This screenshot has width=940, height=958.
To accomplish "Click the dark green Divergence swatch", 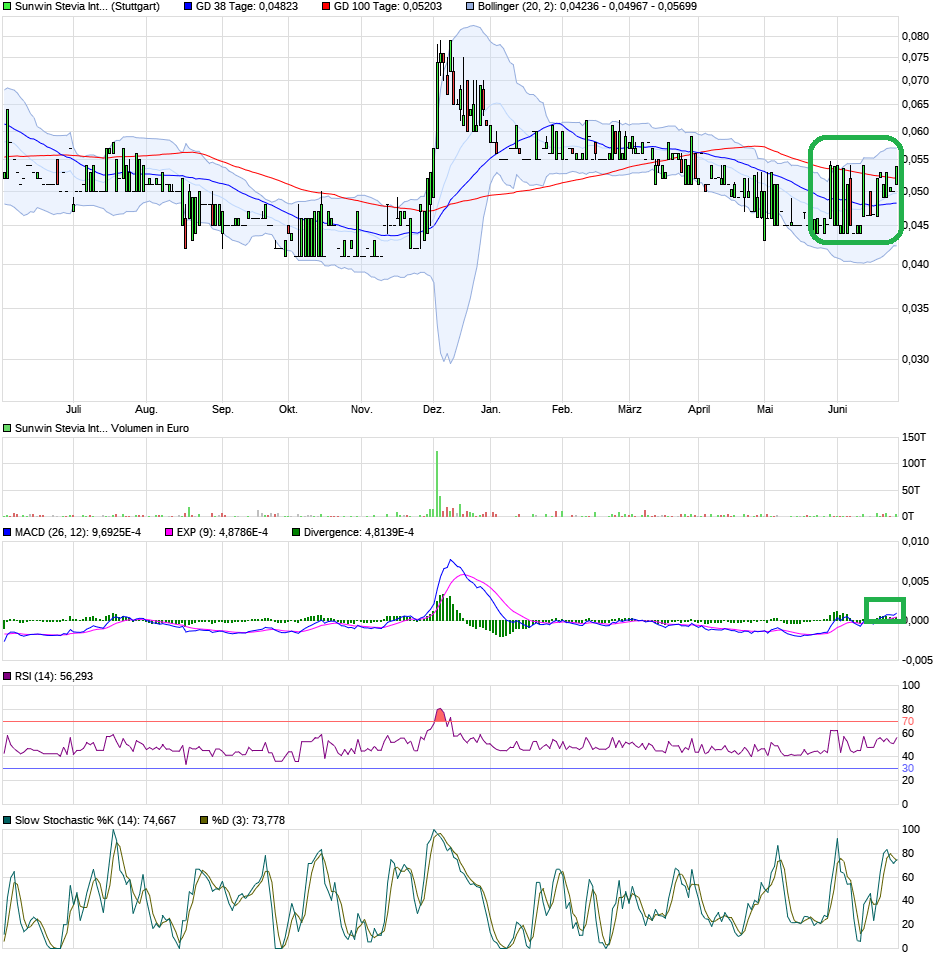I will tap(296, 533).
